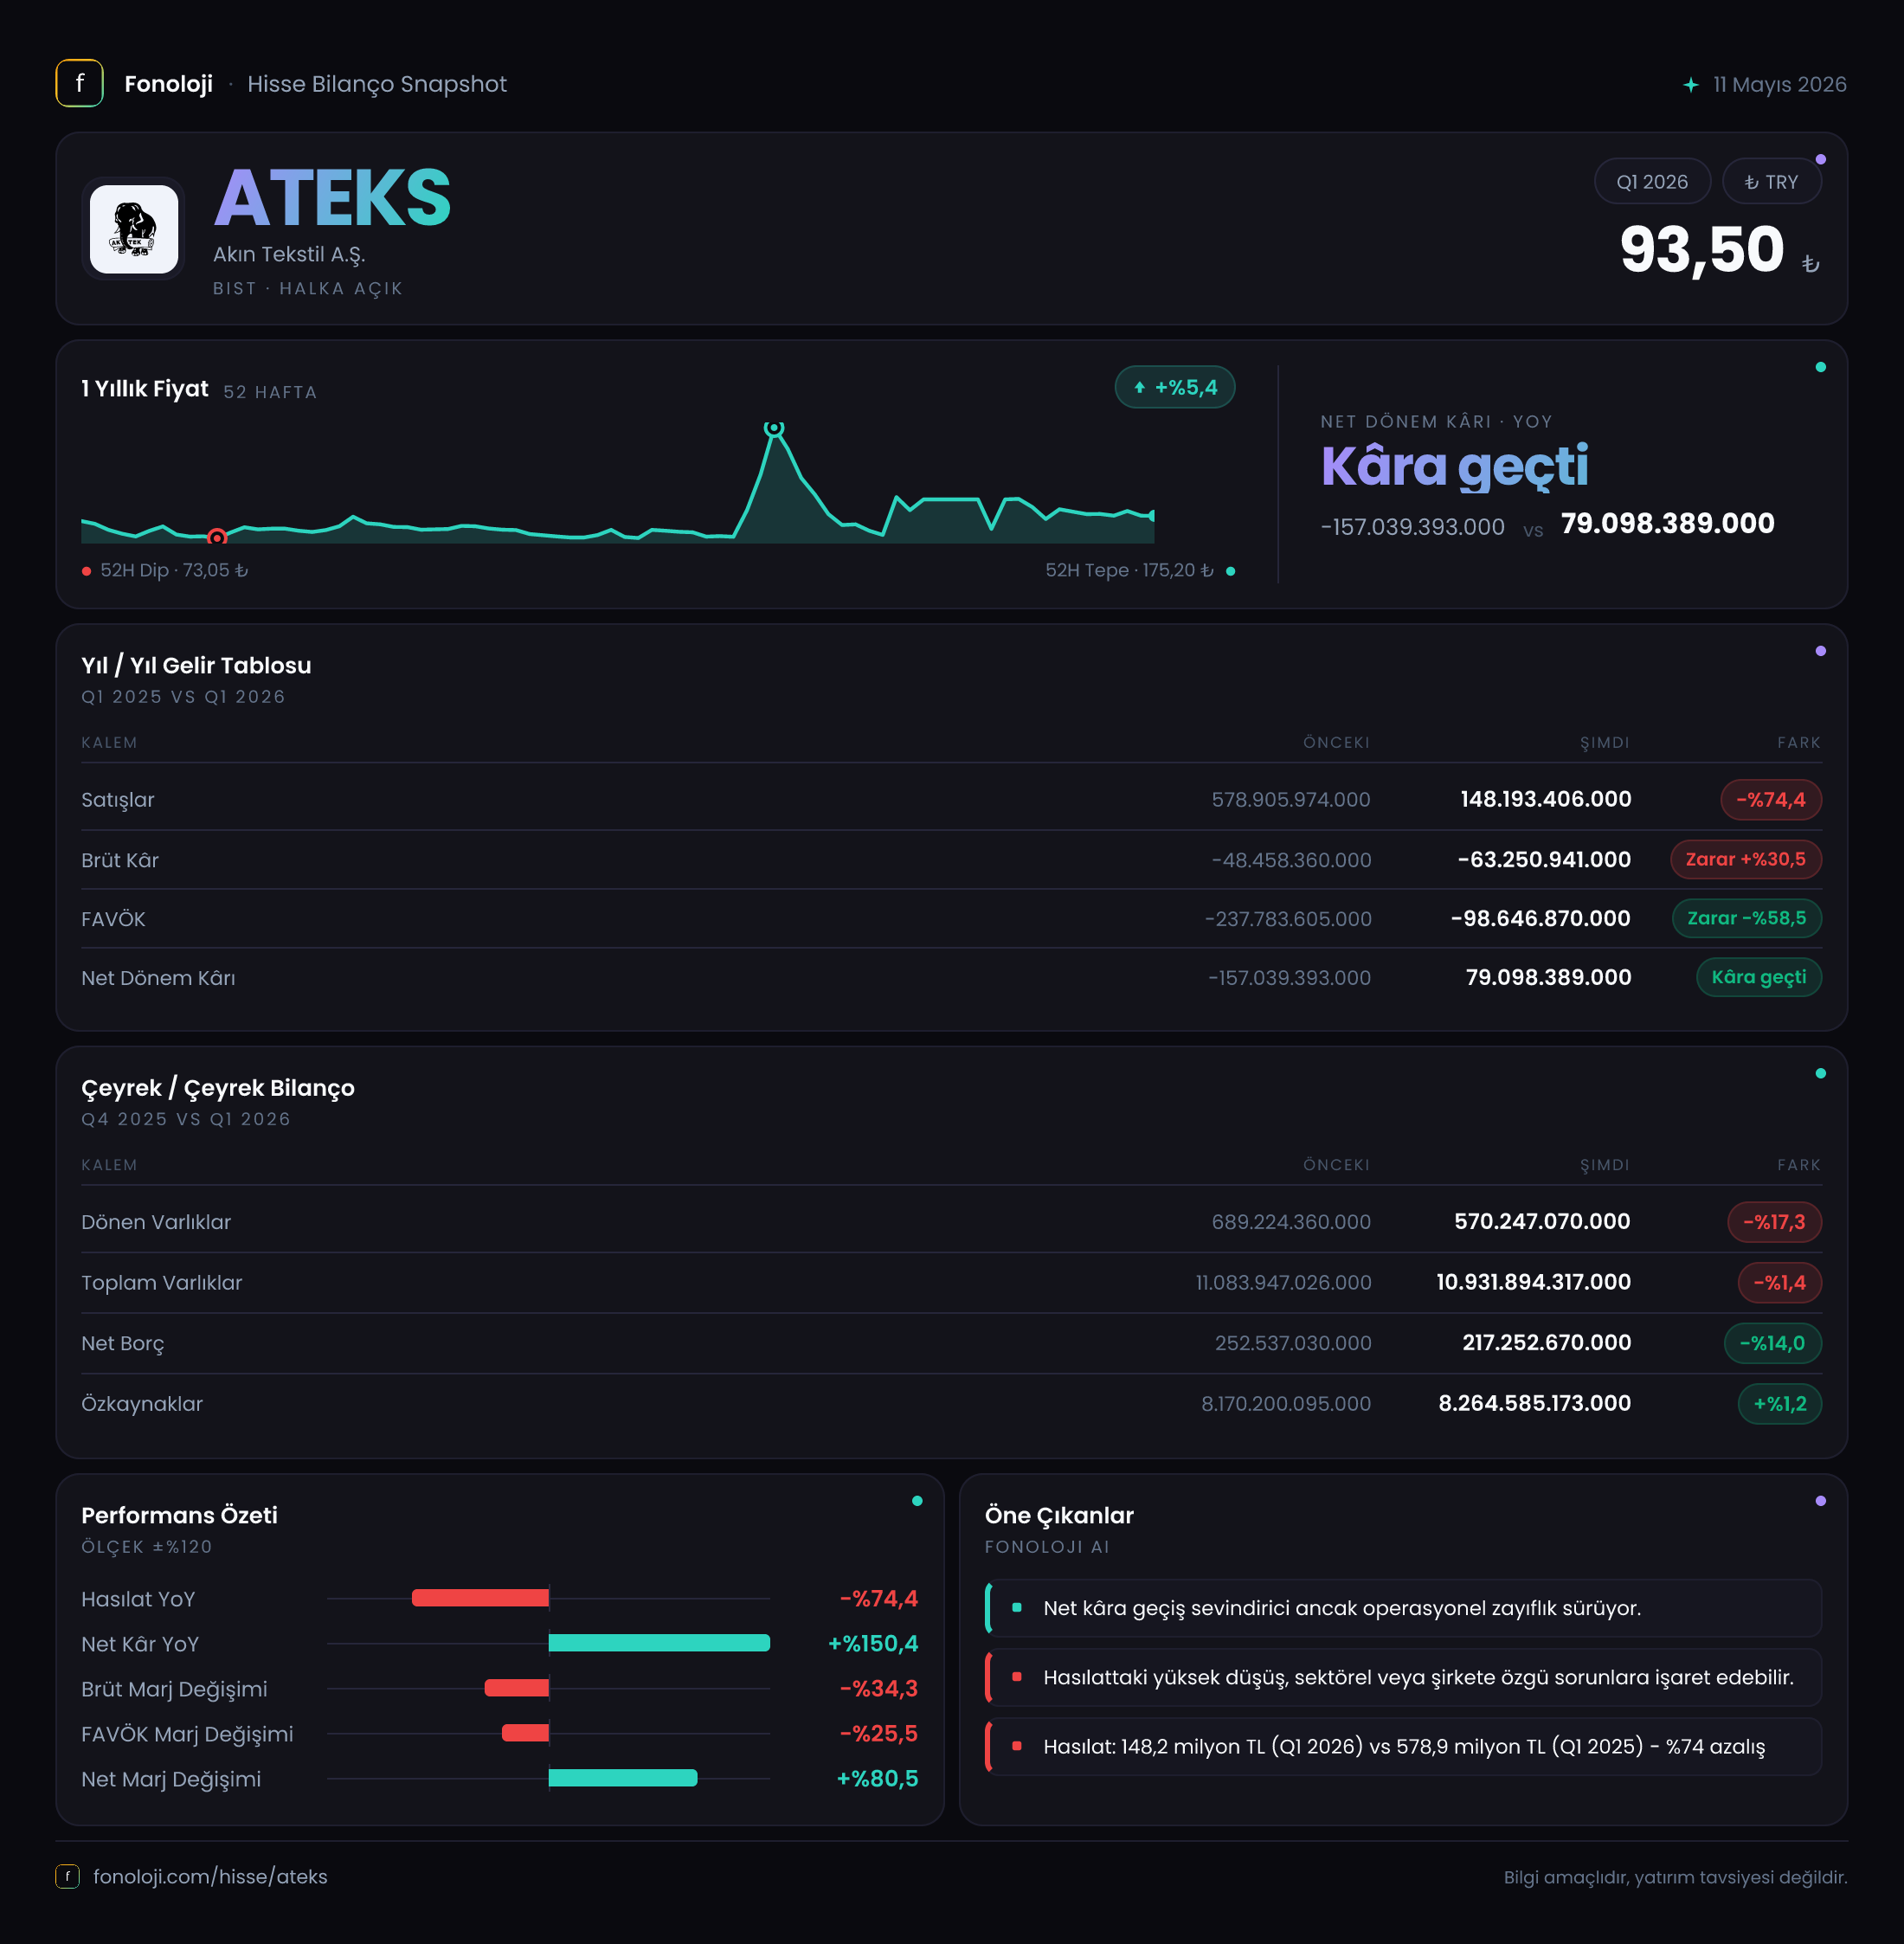Click the 52H Tepe peak marker on chart
The image size is (1904, 1944).
[774, 428]
